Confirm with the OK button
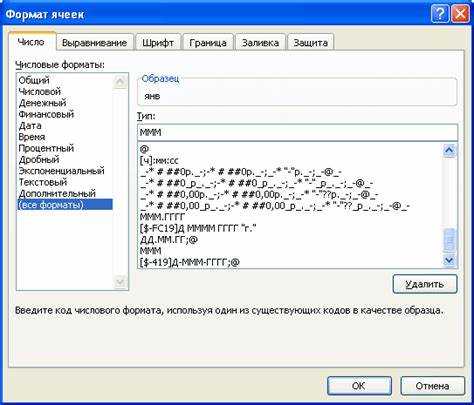474x405 pixels. [359, 386]
